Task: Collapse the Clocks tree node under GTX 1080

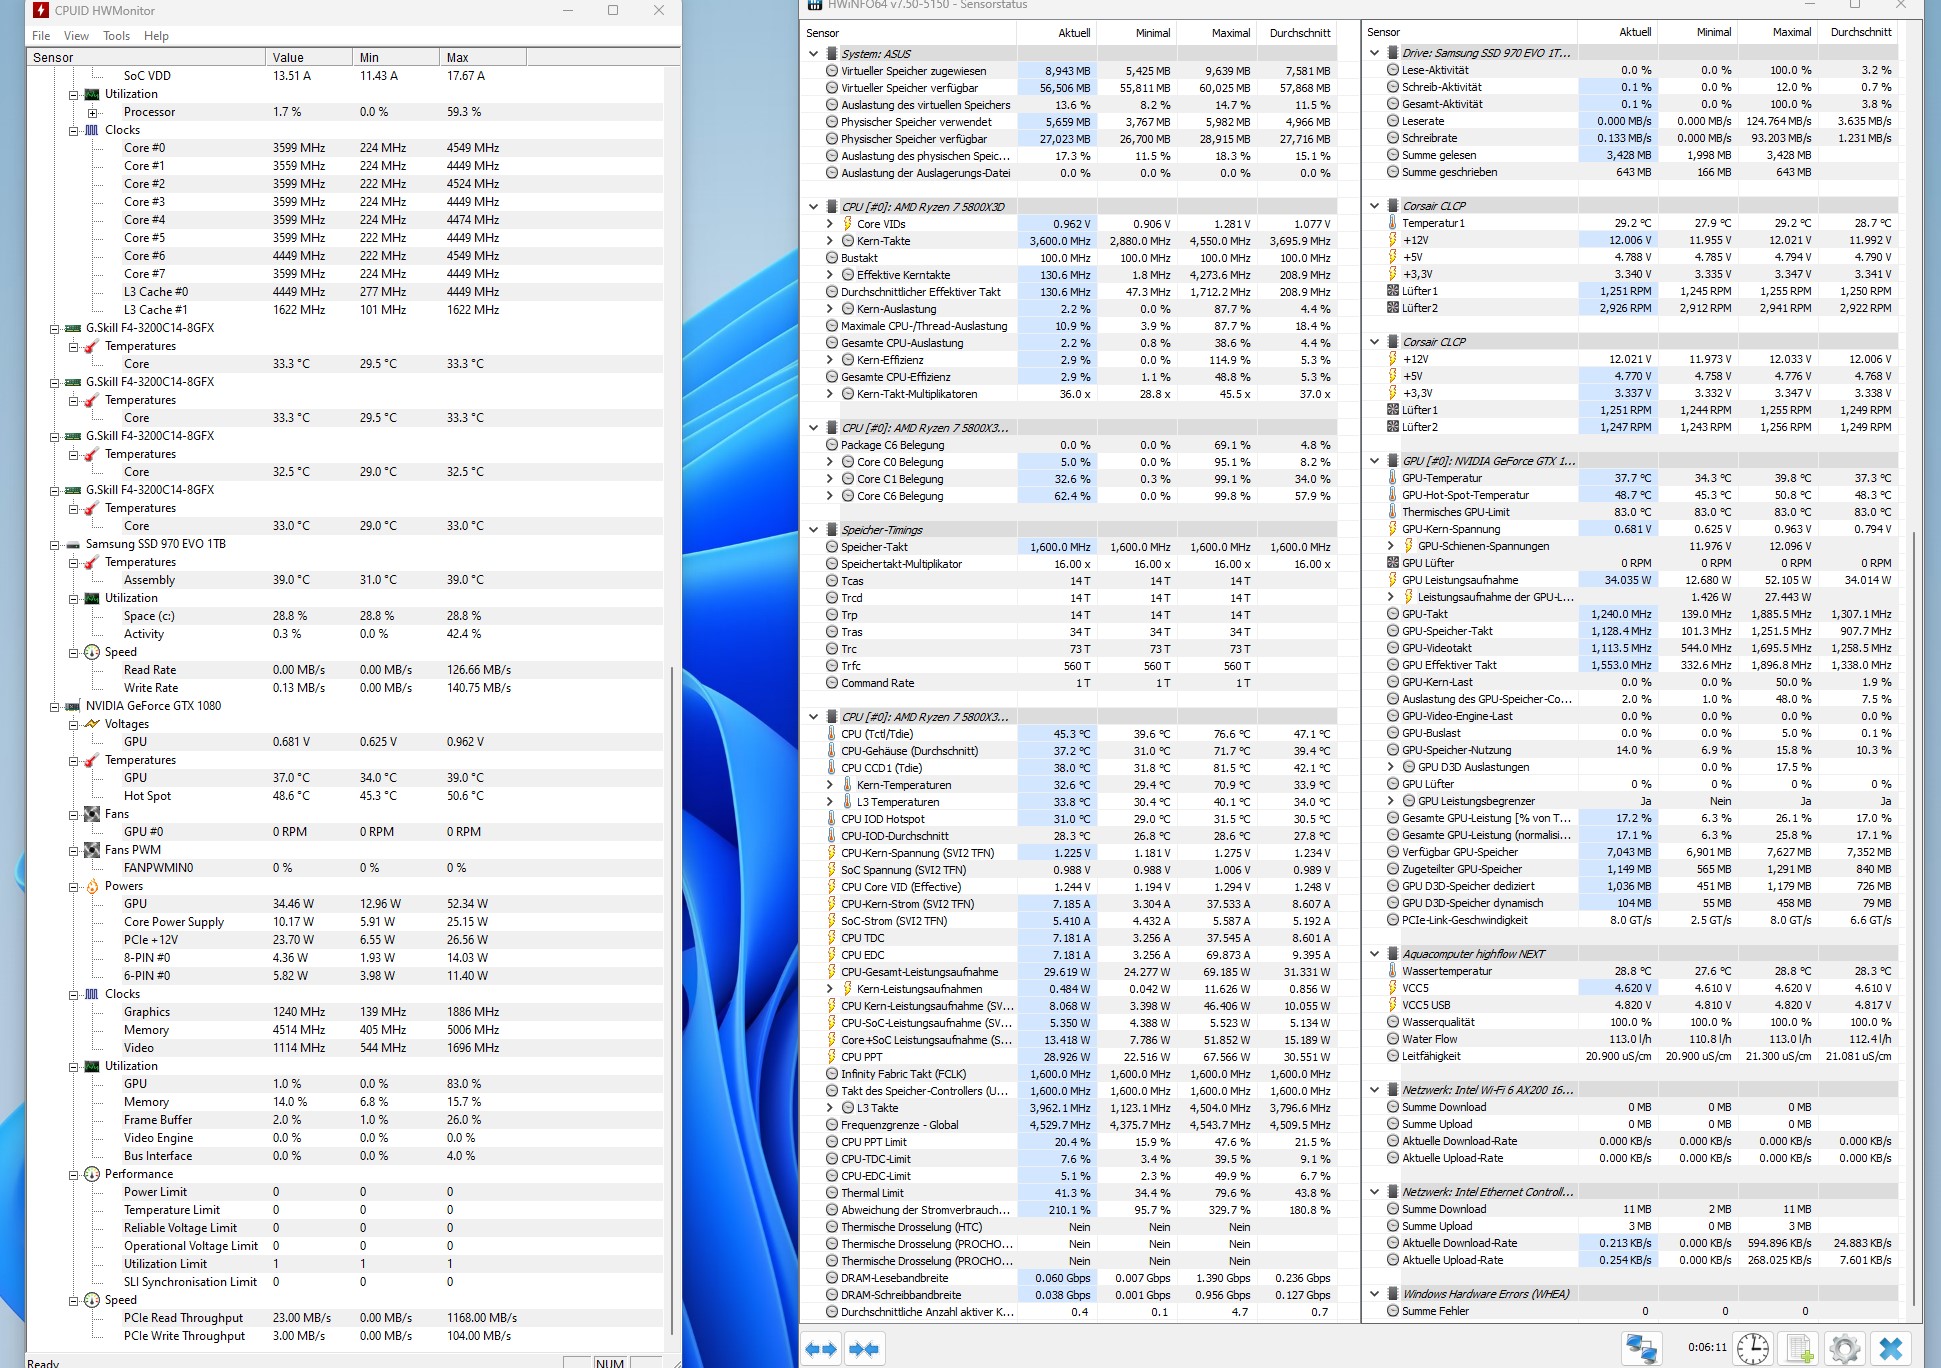Action: pos(74,994)
